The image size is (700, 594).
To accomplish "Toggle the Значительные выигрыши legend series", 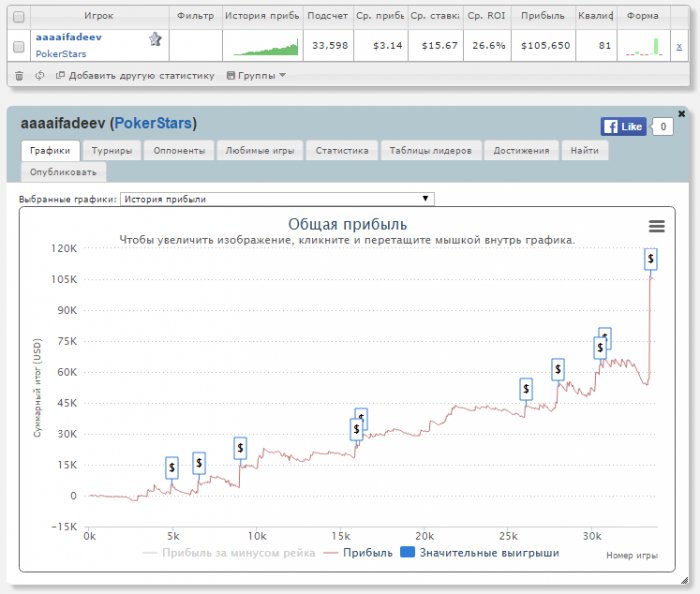I will click(x=479, y=552).
